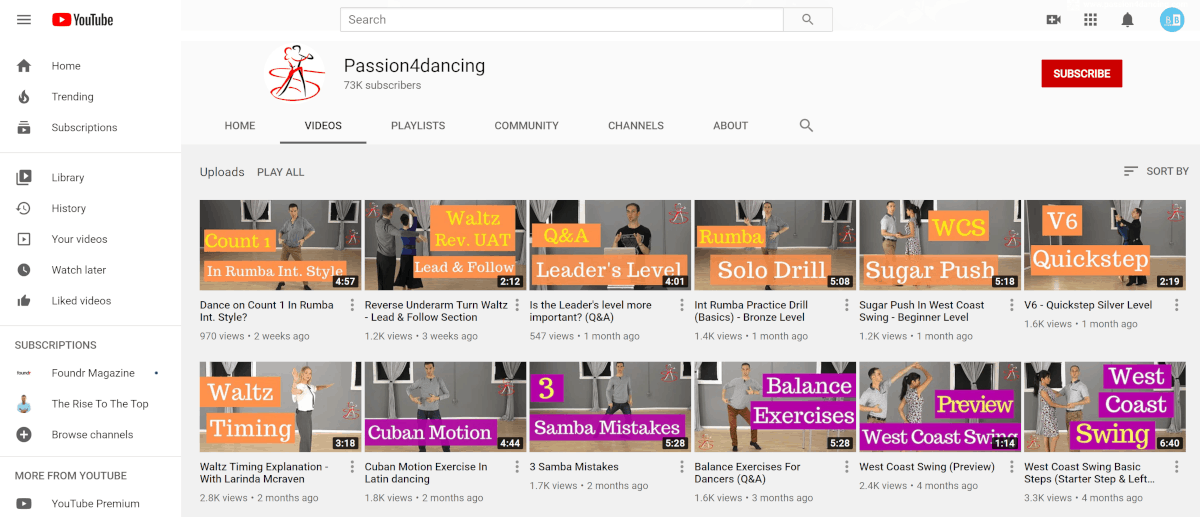Image resolution: width=1200 pixels, height=517 pixels.
Task: Click the YouTube logo
Action: pos(83,20)
